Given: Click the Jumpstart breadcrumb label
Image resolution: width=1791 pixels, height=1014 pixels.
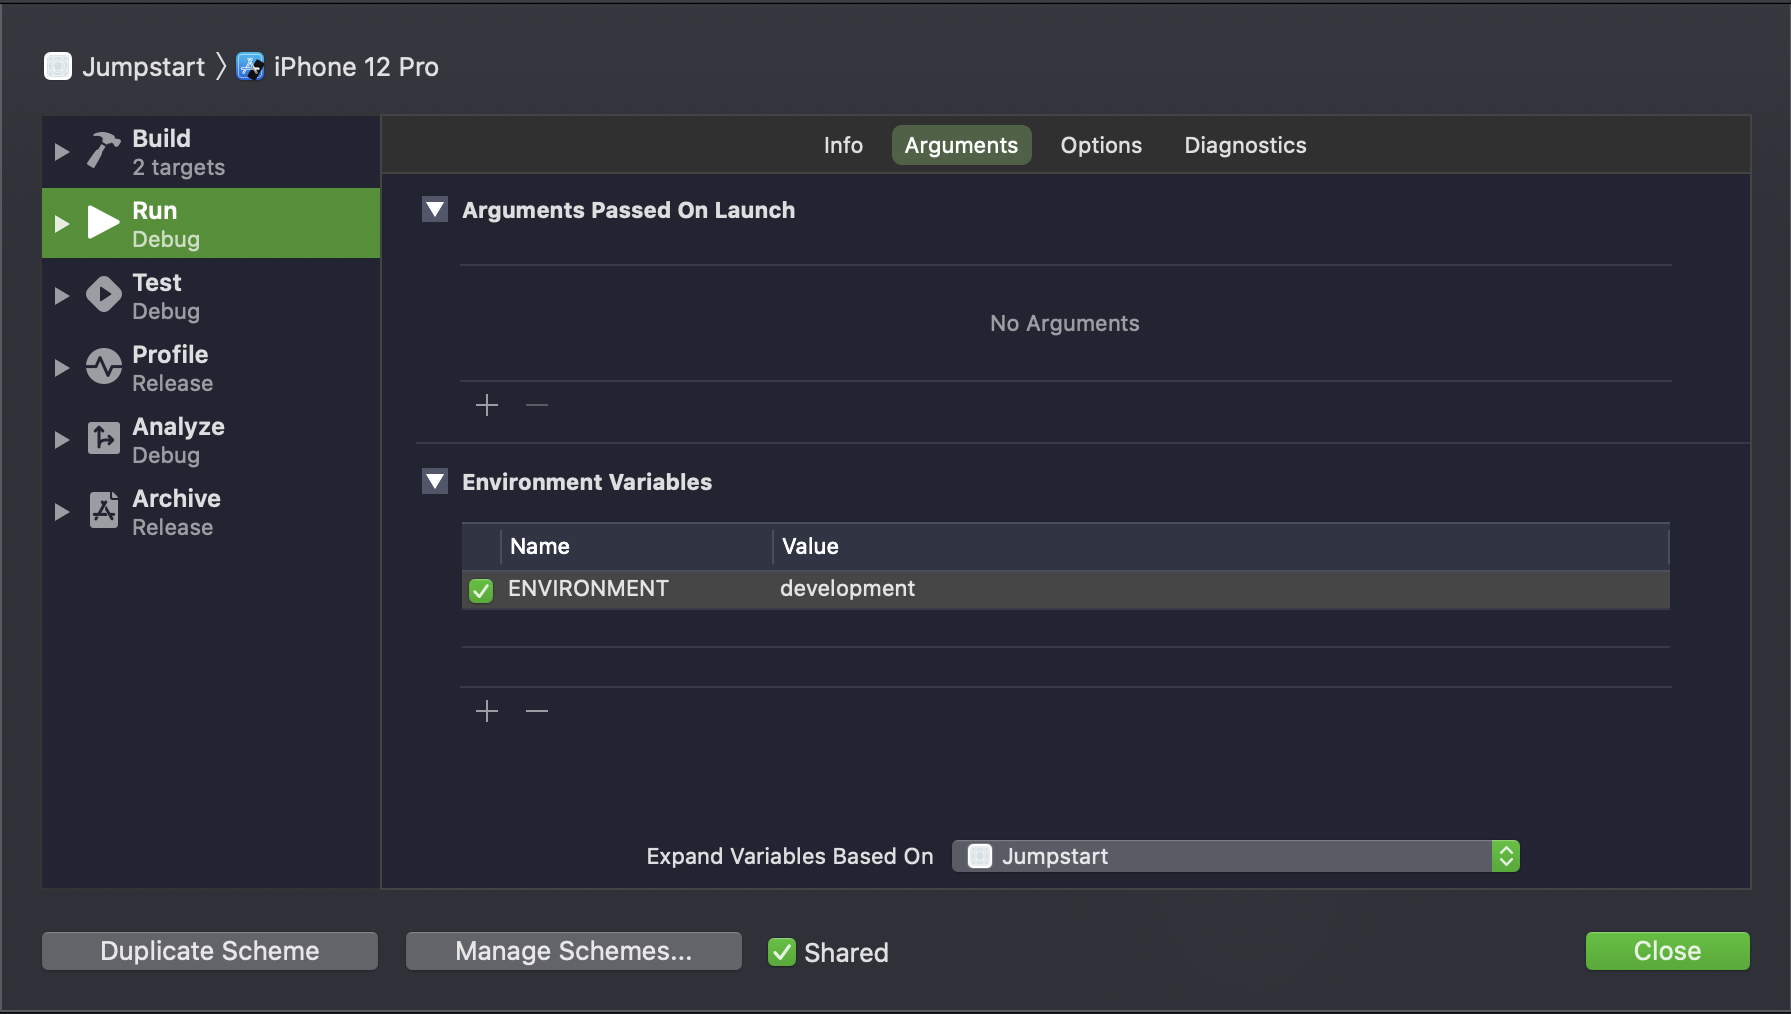Looking at the screenshot, I should pos(143,67).
